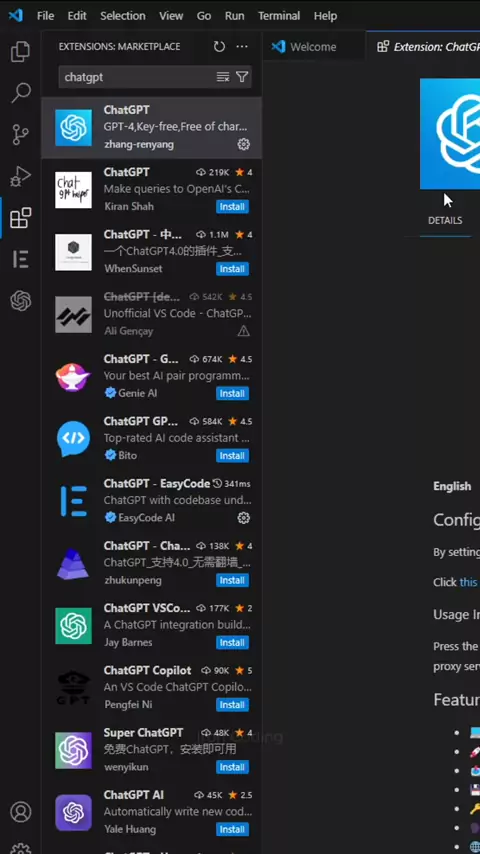Open the ChatGPT activity bar icon
Screen dimensions: 480x854
pos(21,301)
